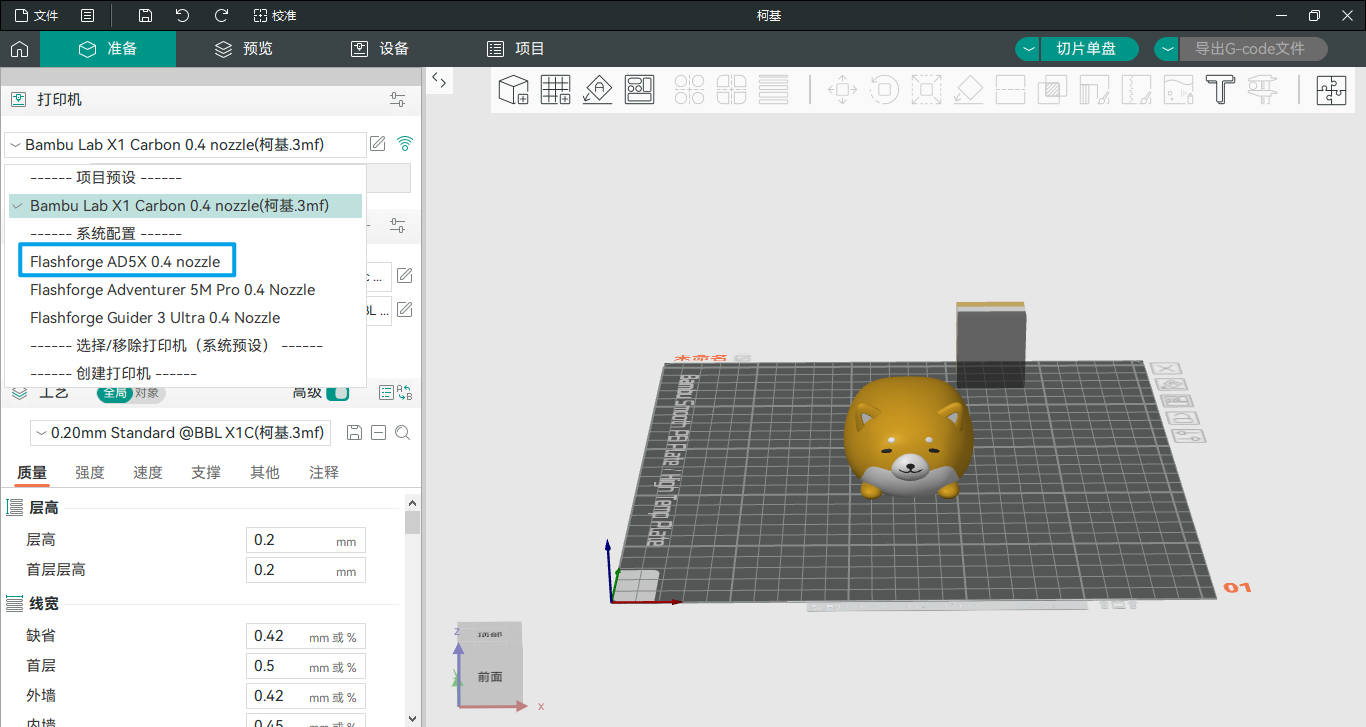This screenshot has height=727, width=1366.
Task: Click the Split to objects icon
Action: coord(689,90)
